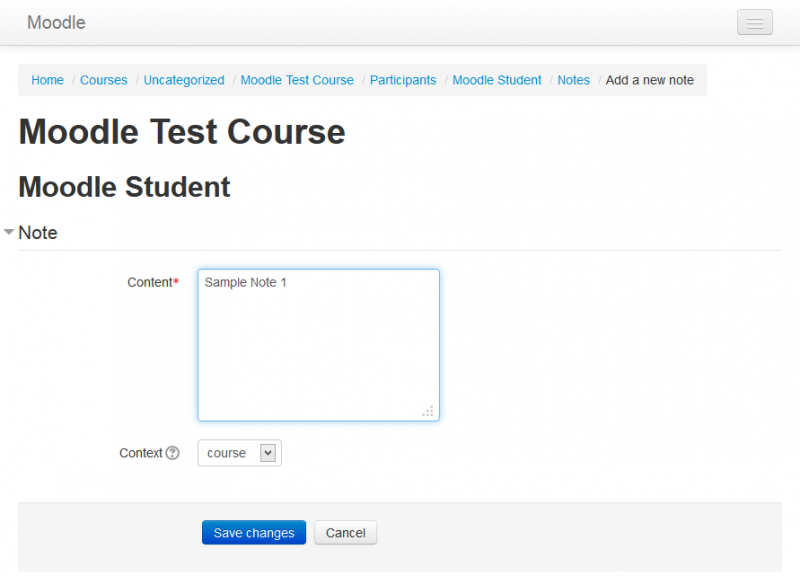Screen dimensions: 800x576
Task: Go to Home in breadcrumb
Action: coord(47,80)
